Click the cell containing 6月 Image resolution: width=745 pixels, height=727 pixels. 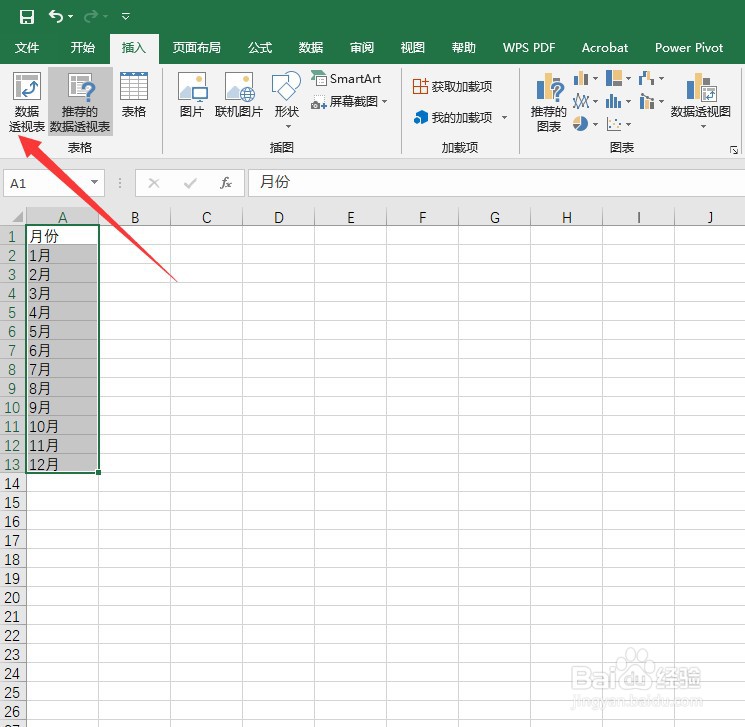point(62,350)
